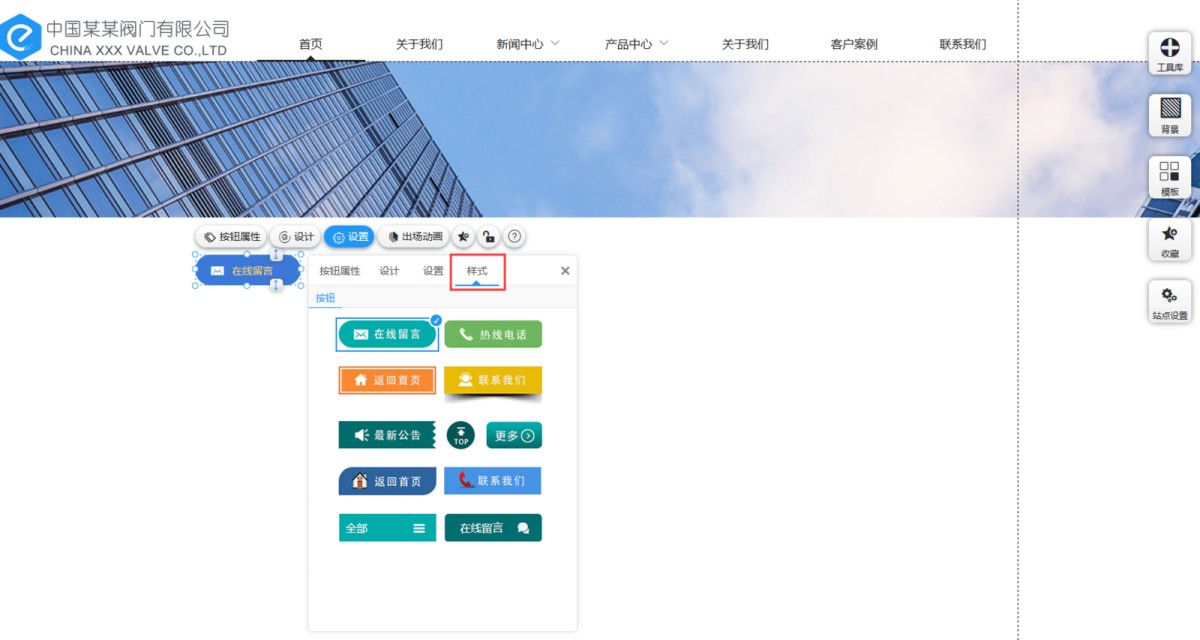This screenshot has height=640, width=1200.
Task: Click the 模板 template icon in sidebar
Action: 1169,177
